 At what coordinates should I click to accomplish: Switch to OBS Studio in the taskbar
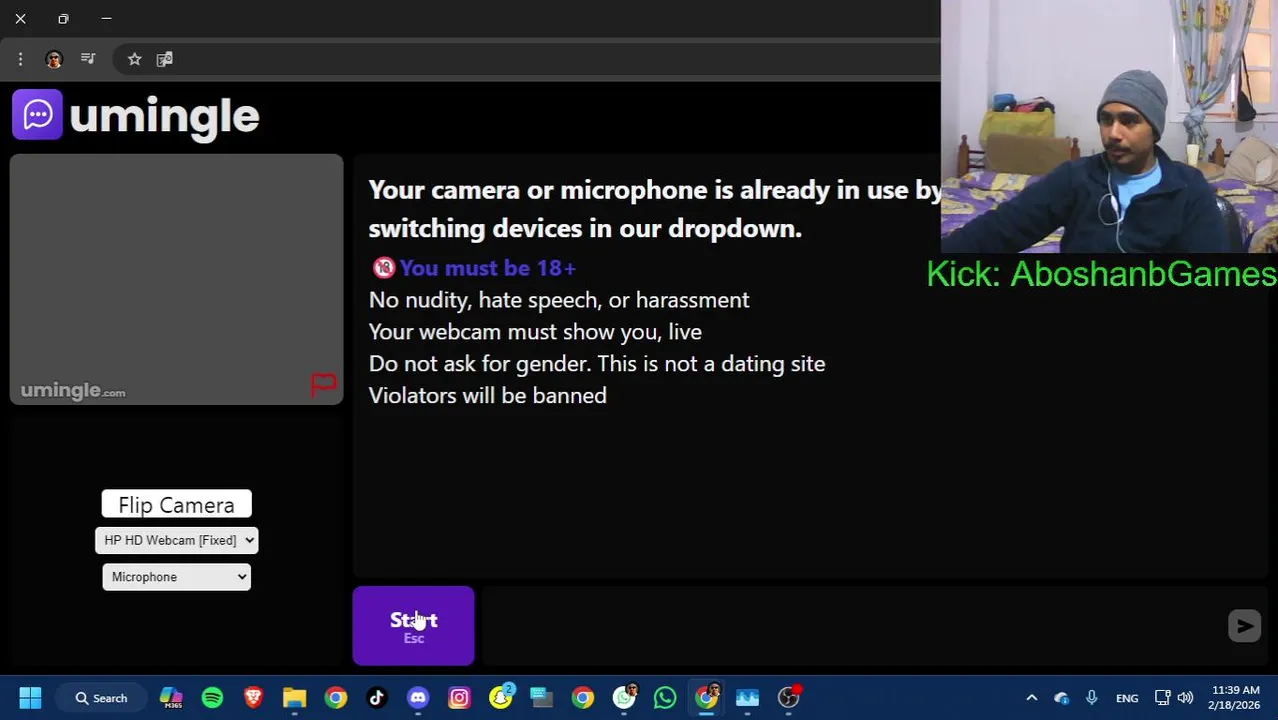tap(789, 698)
